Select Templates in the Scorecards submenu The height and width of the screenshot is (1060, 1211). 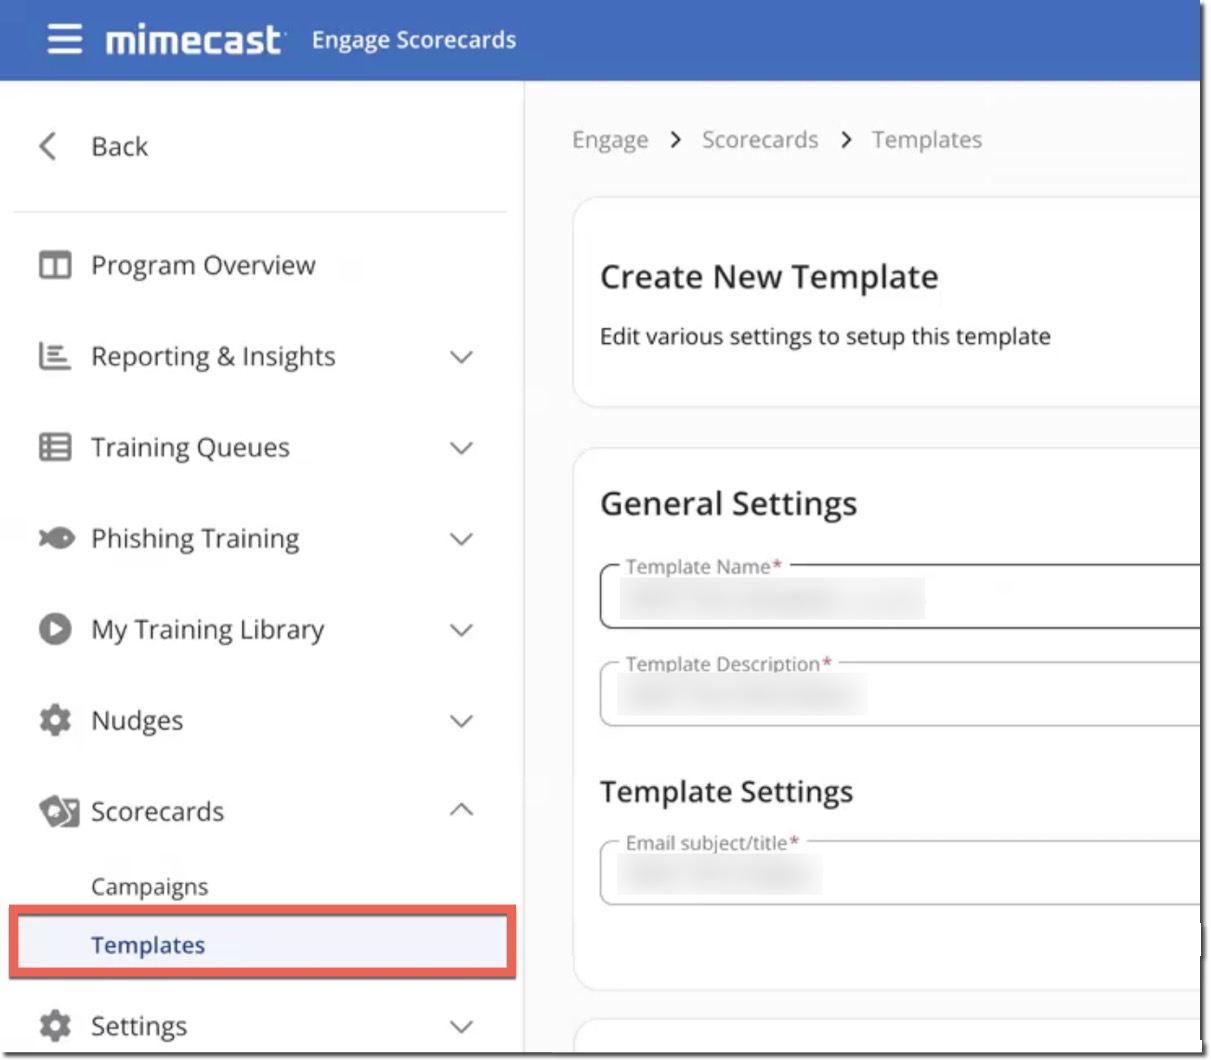147,944
